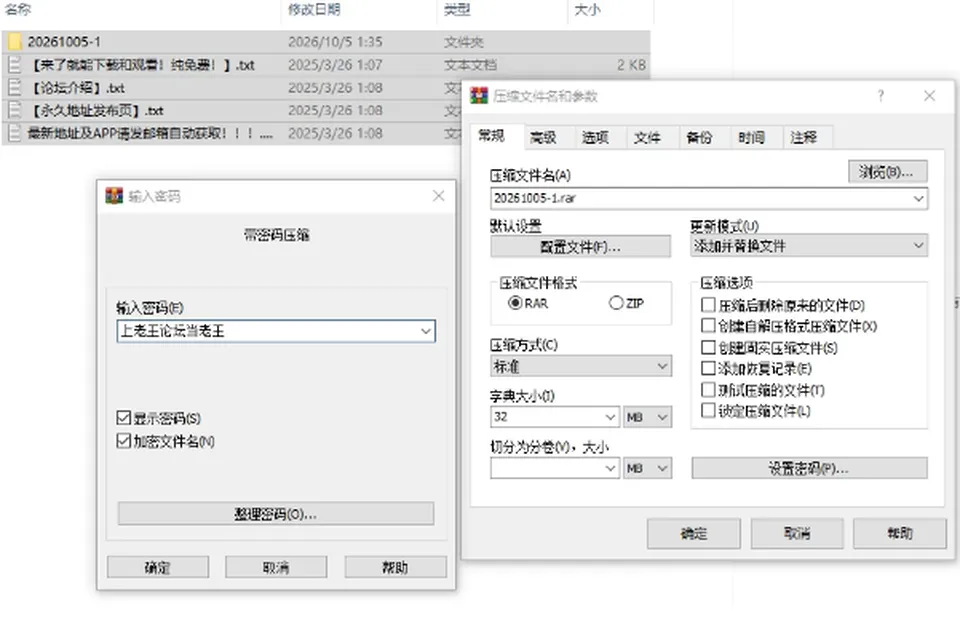This screenshot has height=626, width=960.
Task: Switch to the 高级 tab
Action: pyautogui.click(x=543, y=138)
